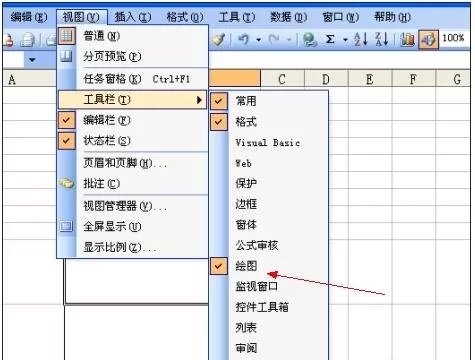Enable the 监视窗口 toolbar
475x360 pixels.
[269, 287]
